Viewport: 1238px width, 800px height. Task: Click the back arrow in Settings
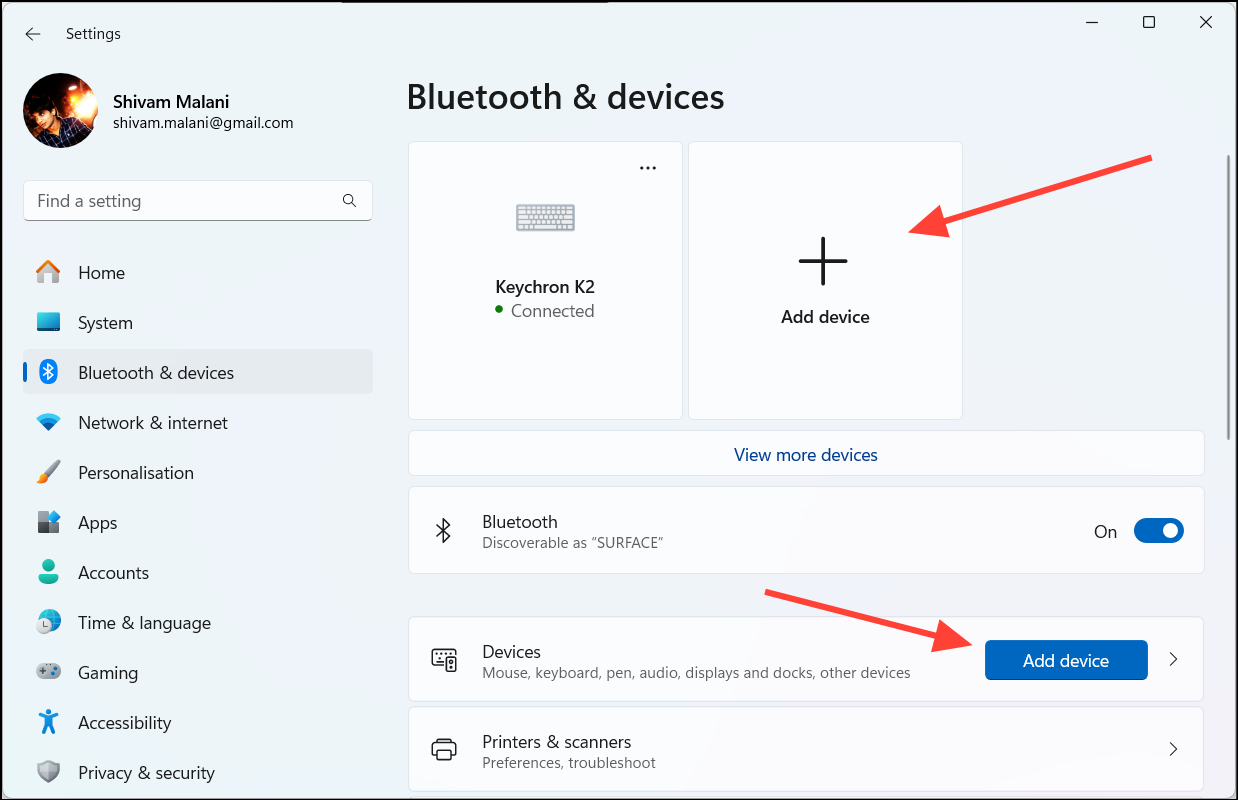coord(33,34)
